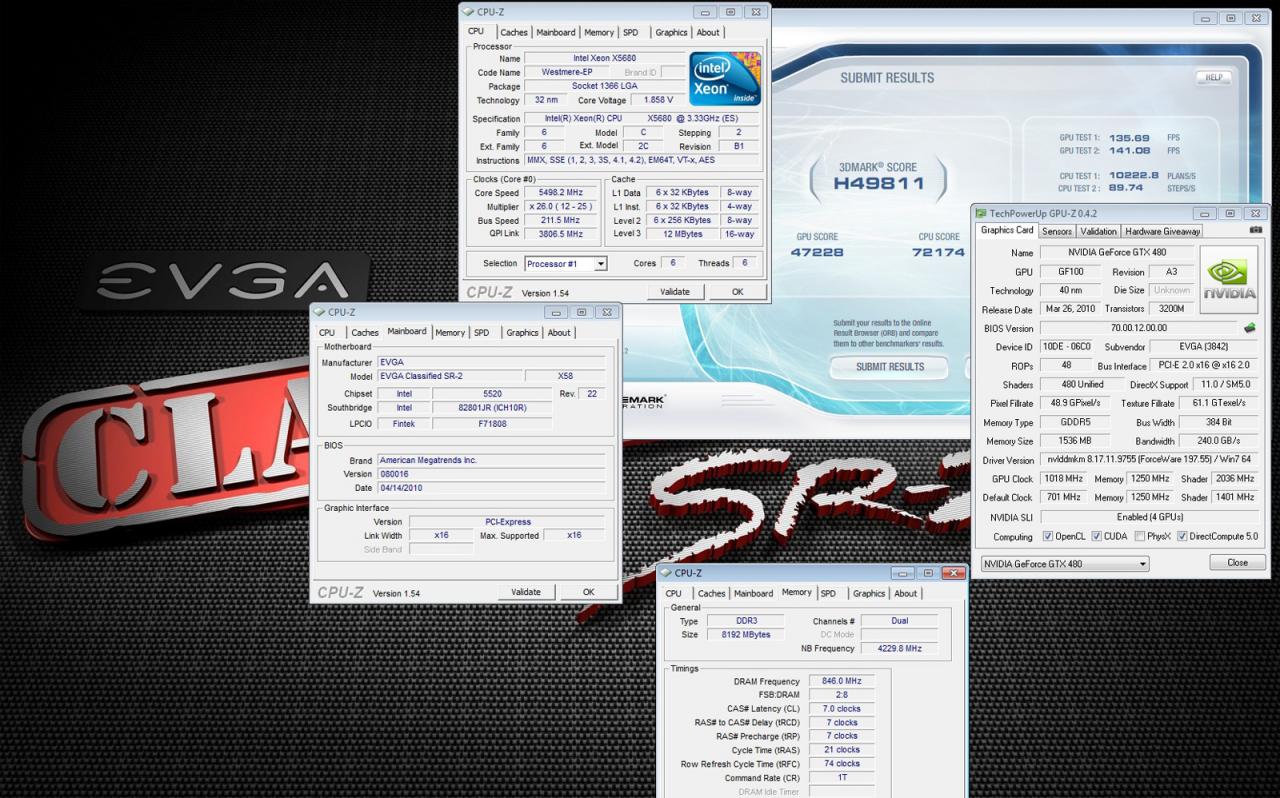This screenshot has width=1280, height=798.
Task: Toggle the DirectCompute 5.0 checkbox
Action: point(1182,536)
